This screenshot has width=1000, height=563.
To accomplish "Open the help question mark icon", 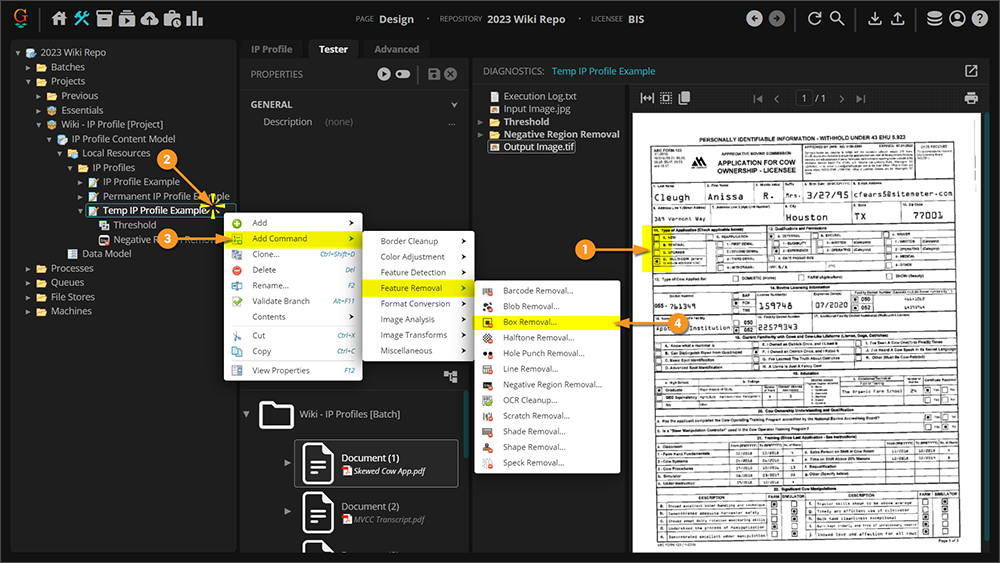I will tap(980, 18).
